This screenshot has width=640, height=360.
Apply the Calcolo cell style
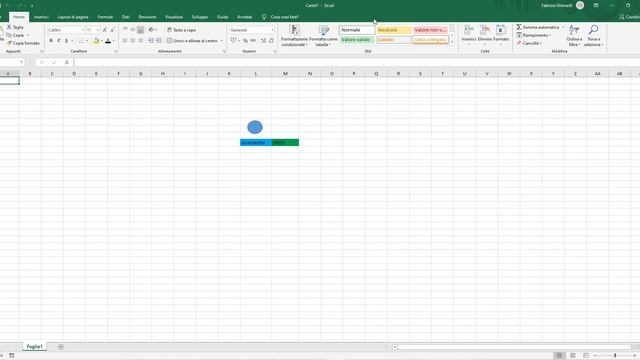click(x=393, y=40)
